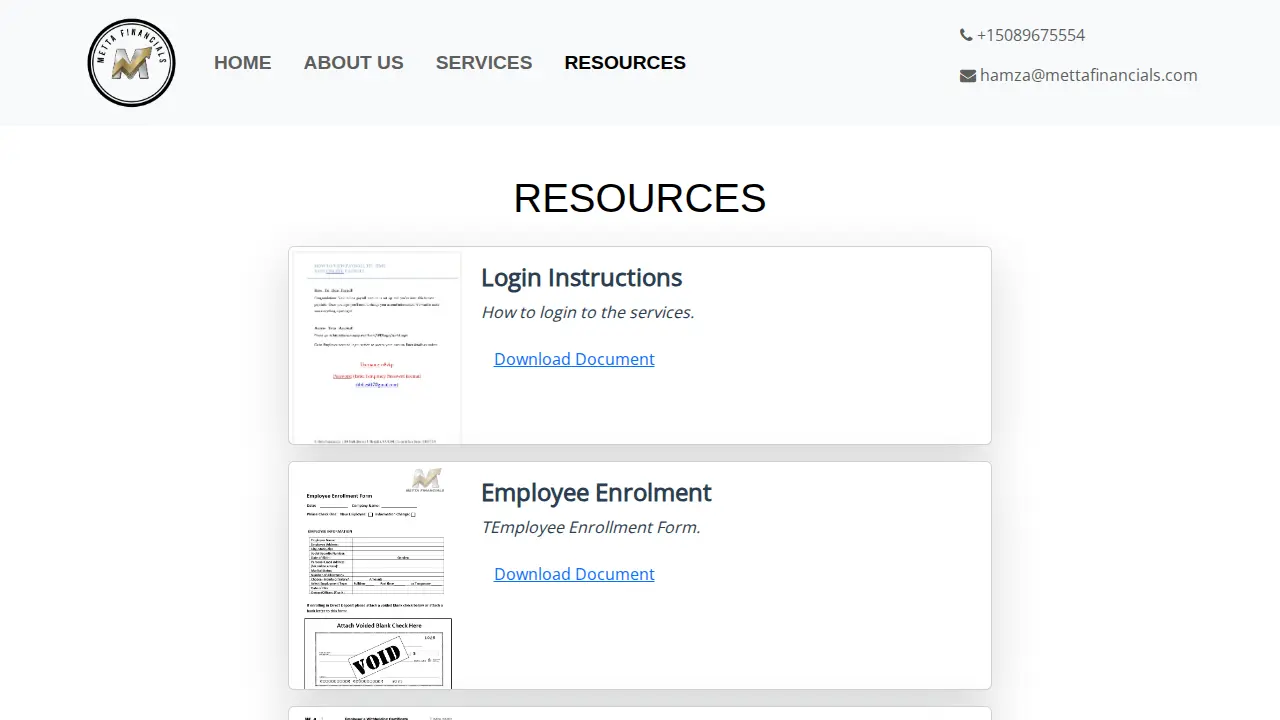The image size is (1280, 720).
Task: Click email hamza@mettafinancials.com
Action: pos(1088,75)
